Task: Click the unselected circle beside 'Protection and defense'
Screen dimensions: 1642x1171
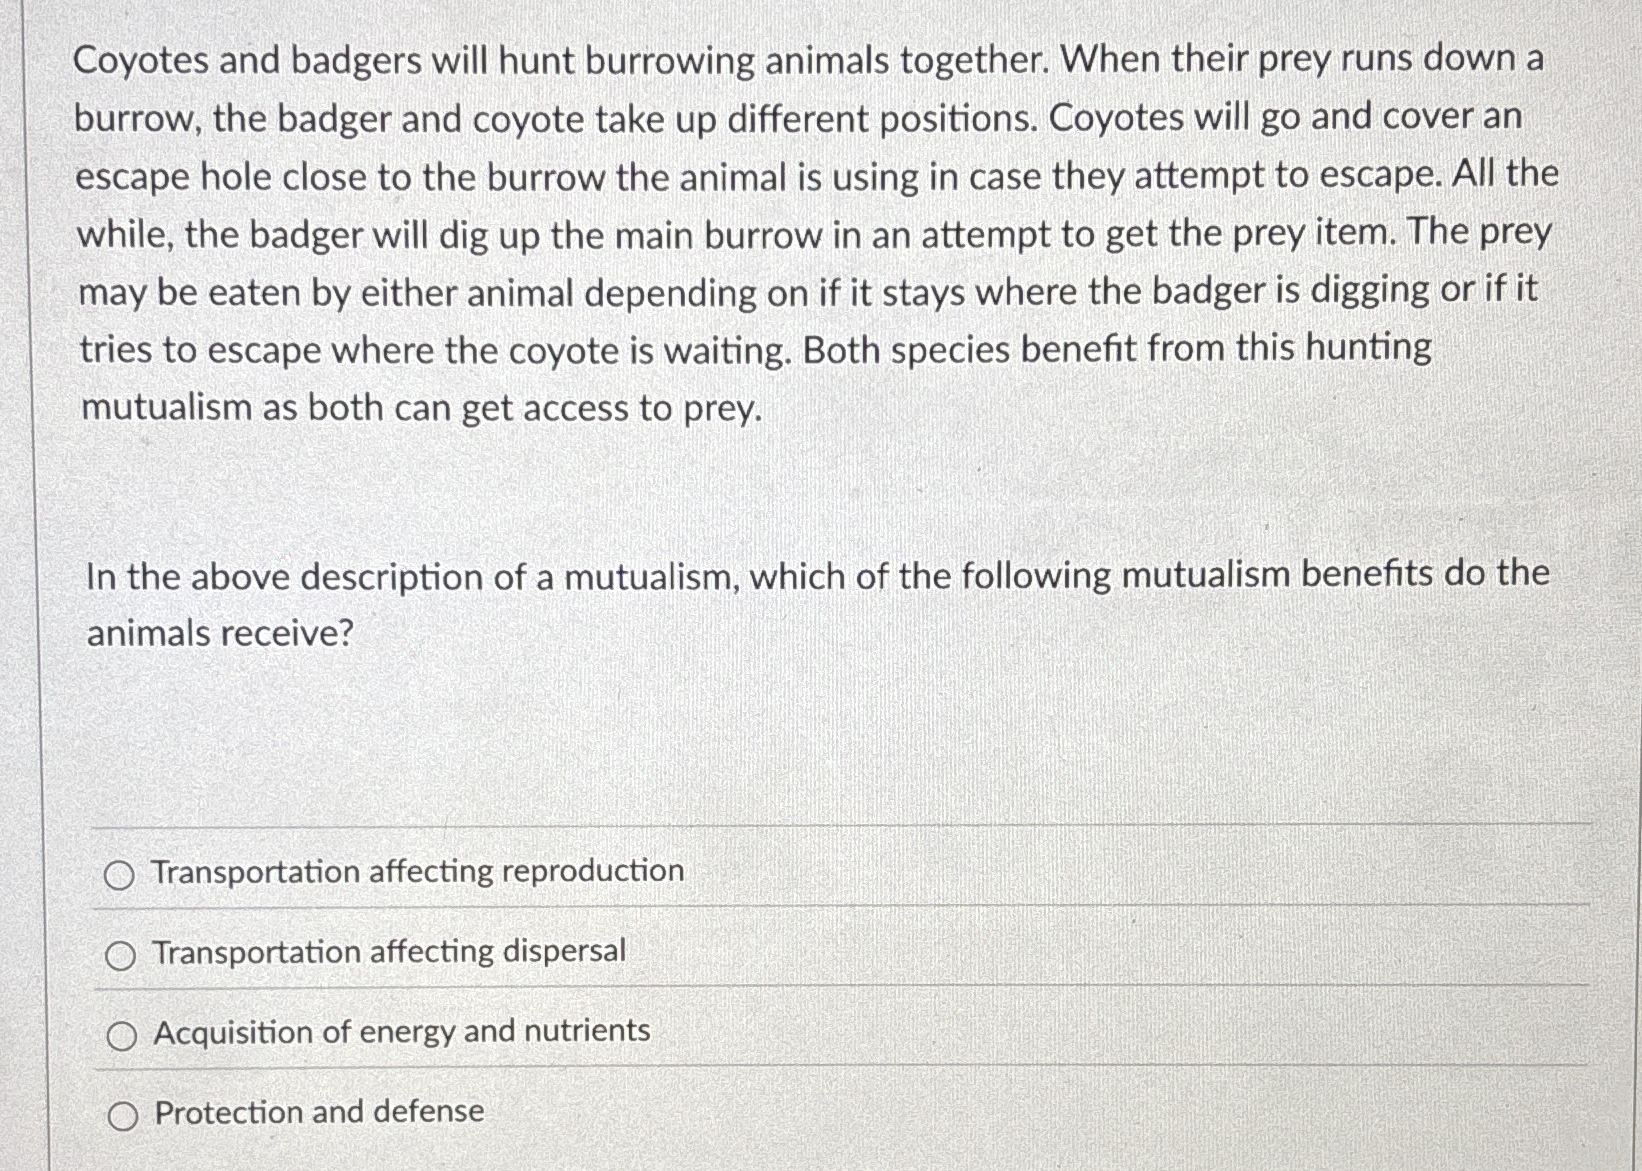Action: pyautogui.click(x=122, y=1115)
